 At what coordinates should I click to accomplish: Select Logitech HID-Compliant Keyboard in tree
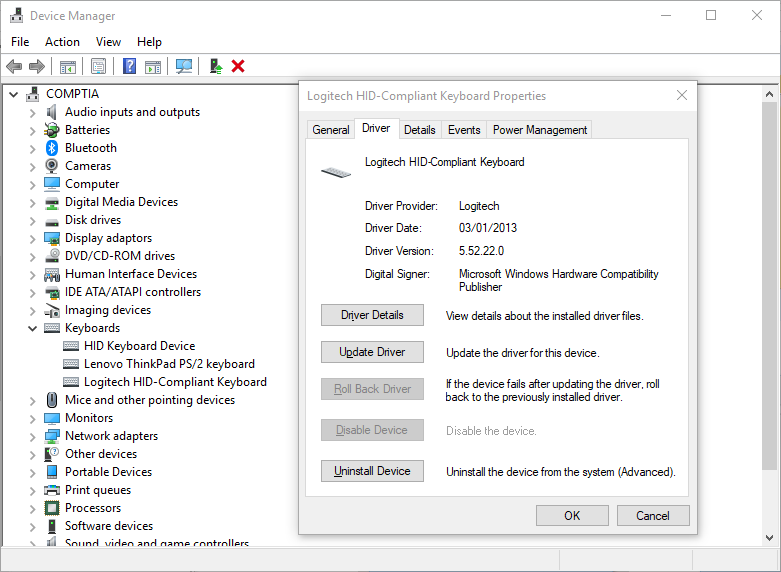click(x=175, y=382)
